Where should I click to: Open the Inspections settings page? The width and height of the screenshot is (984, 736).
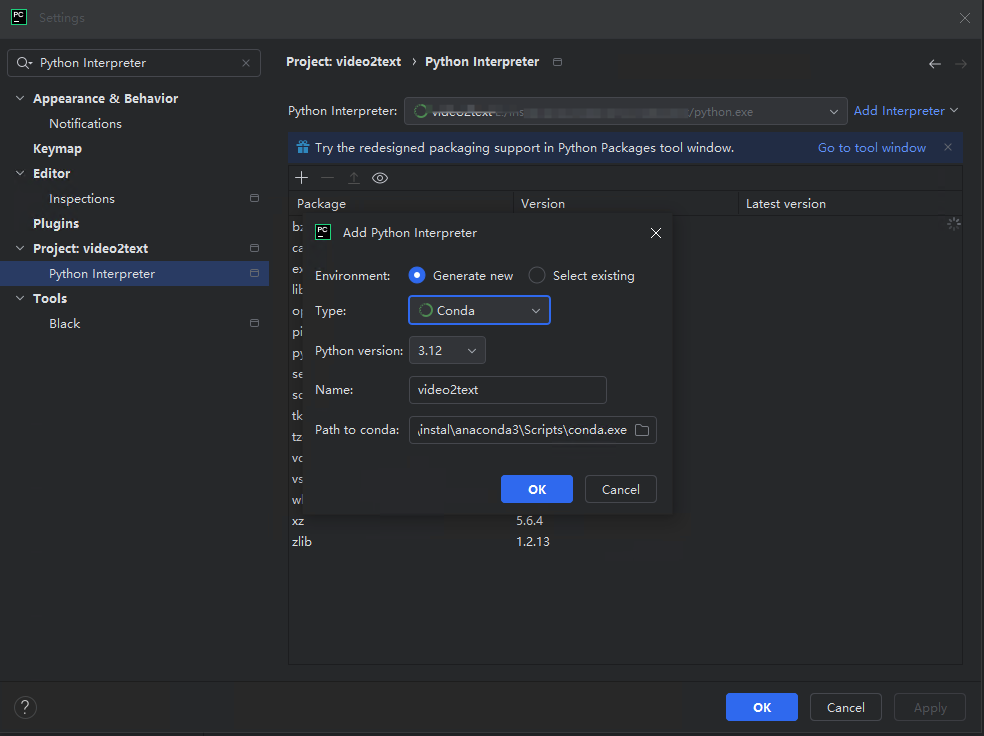coord(82,199)
